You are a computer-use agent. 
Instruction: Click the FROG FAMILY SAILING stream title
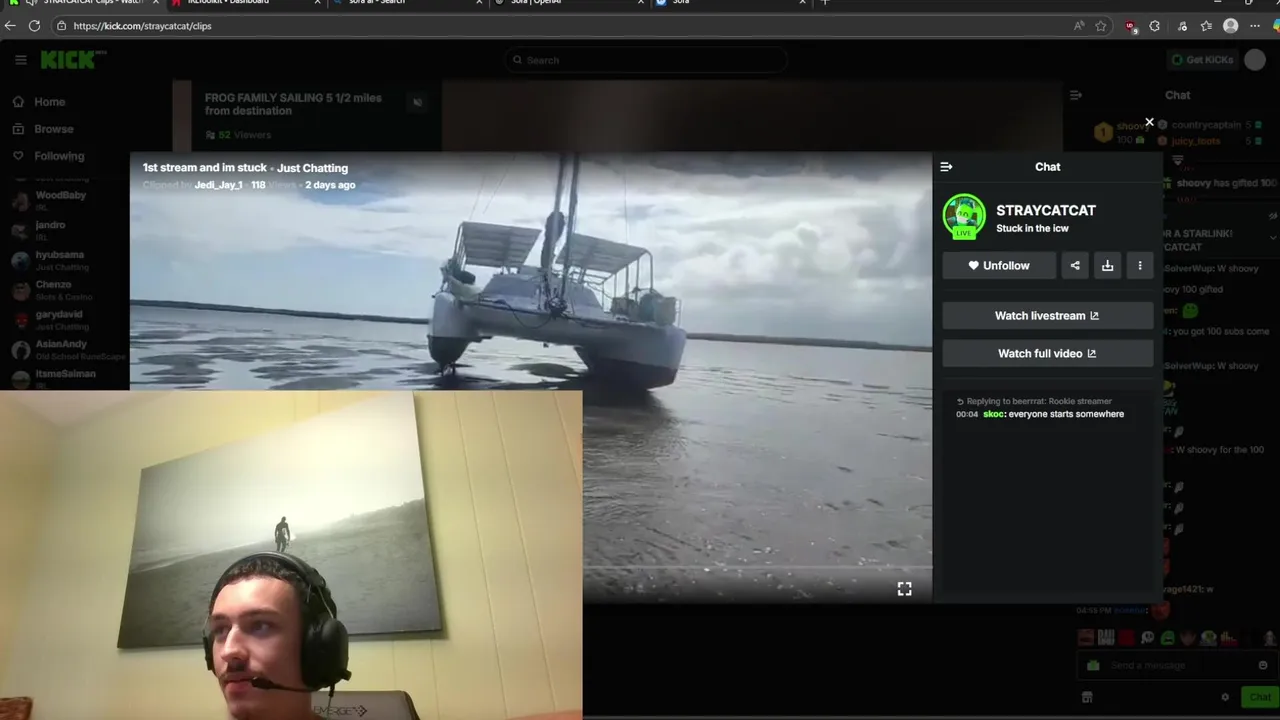(293, 104)
